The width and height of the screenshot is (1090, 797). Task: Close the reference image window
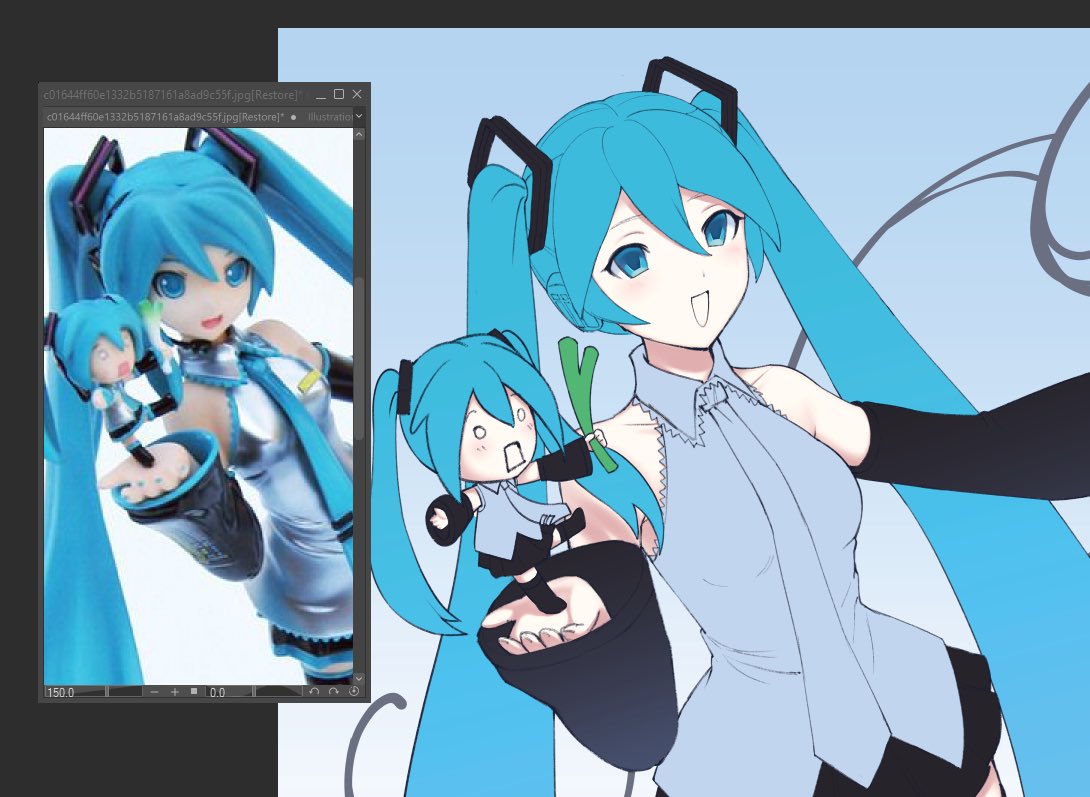pos(357,94)
